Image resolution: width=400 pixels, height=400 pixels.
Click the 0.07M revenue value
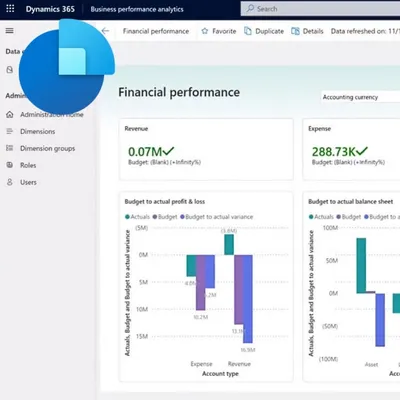(x=145, y=152)
